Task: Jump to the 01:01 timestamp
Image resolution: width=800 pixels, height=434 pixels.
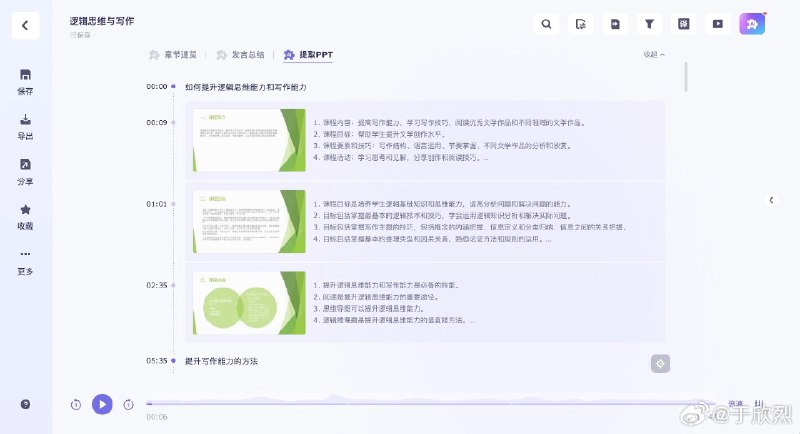Action: tap(157, 204)
